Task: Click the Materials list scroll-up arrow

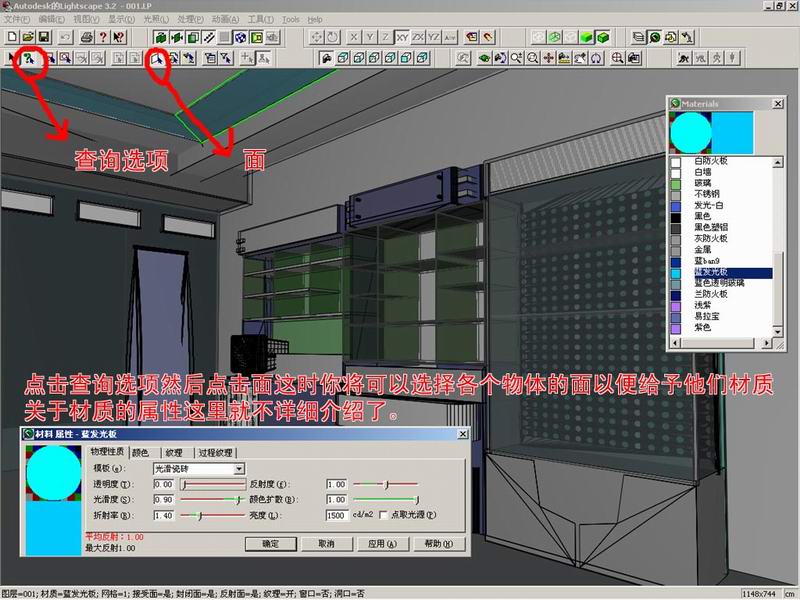Action: tap(778, 163)
